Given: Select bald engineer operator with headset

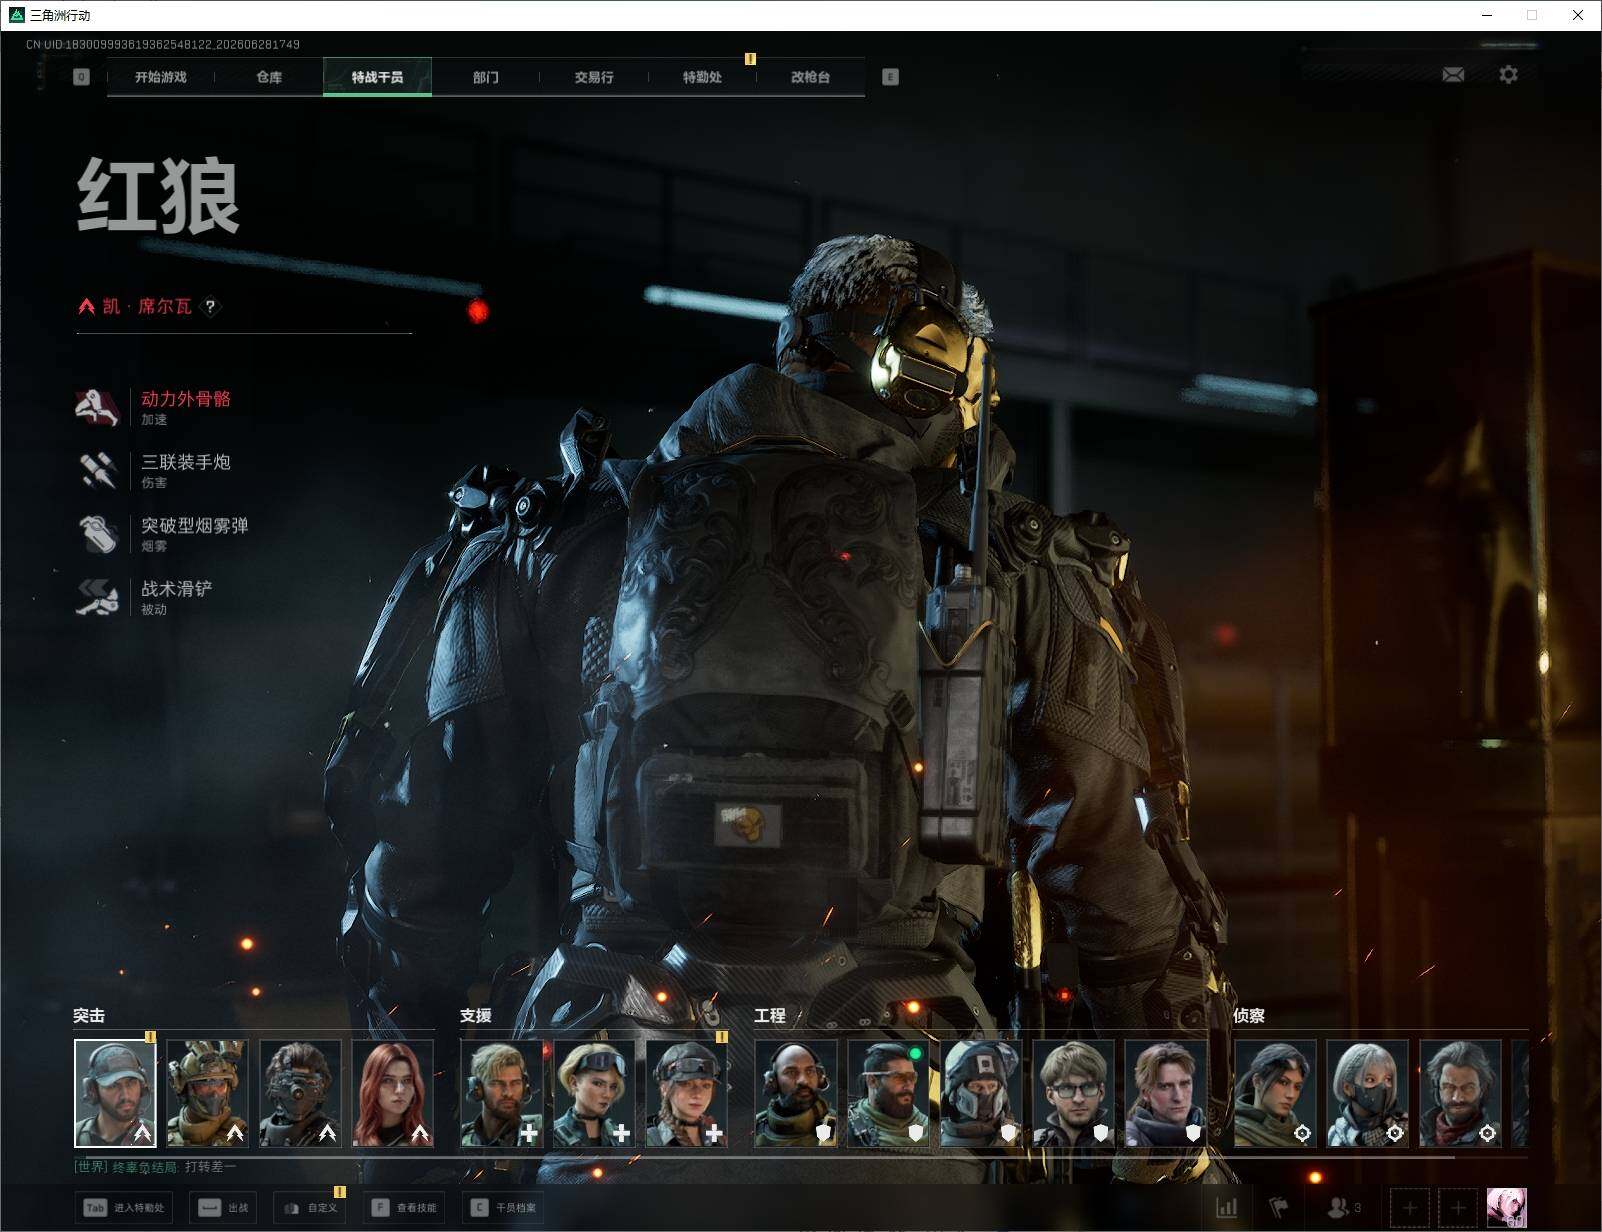Looking at the screenshot, I should tap(795, 1093).
